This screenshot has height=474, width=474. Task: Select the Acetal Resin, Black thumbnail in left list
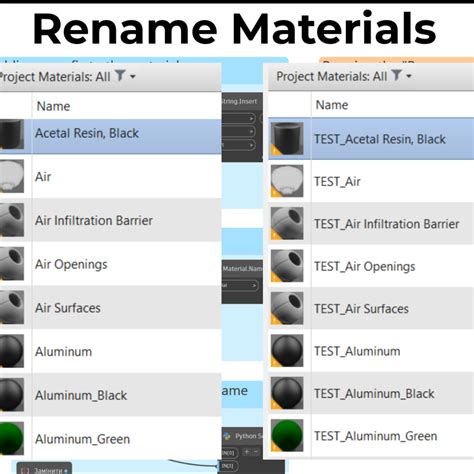(x=12, y=134)
